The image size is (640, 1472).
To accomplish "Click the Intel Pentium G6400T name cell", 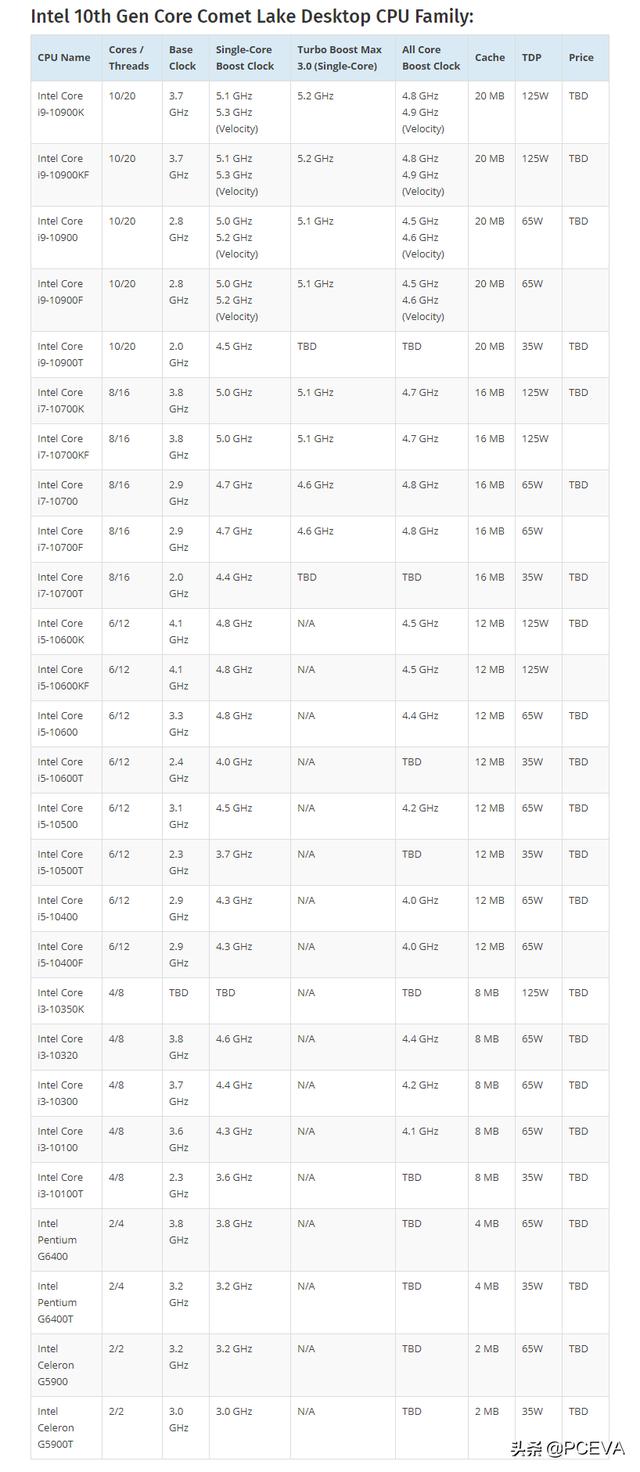I will [57, 1302].
